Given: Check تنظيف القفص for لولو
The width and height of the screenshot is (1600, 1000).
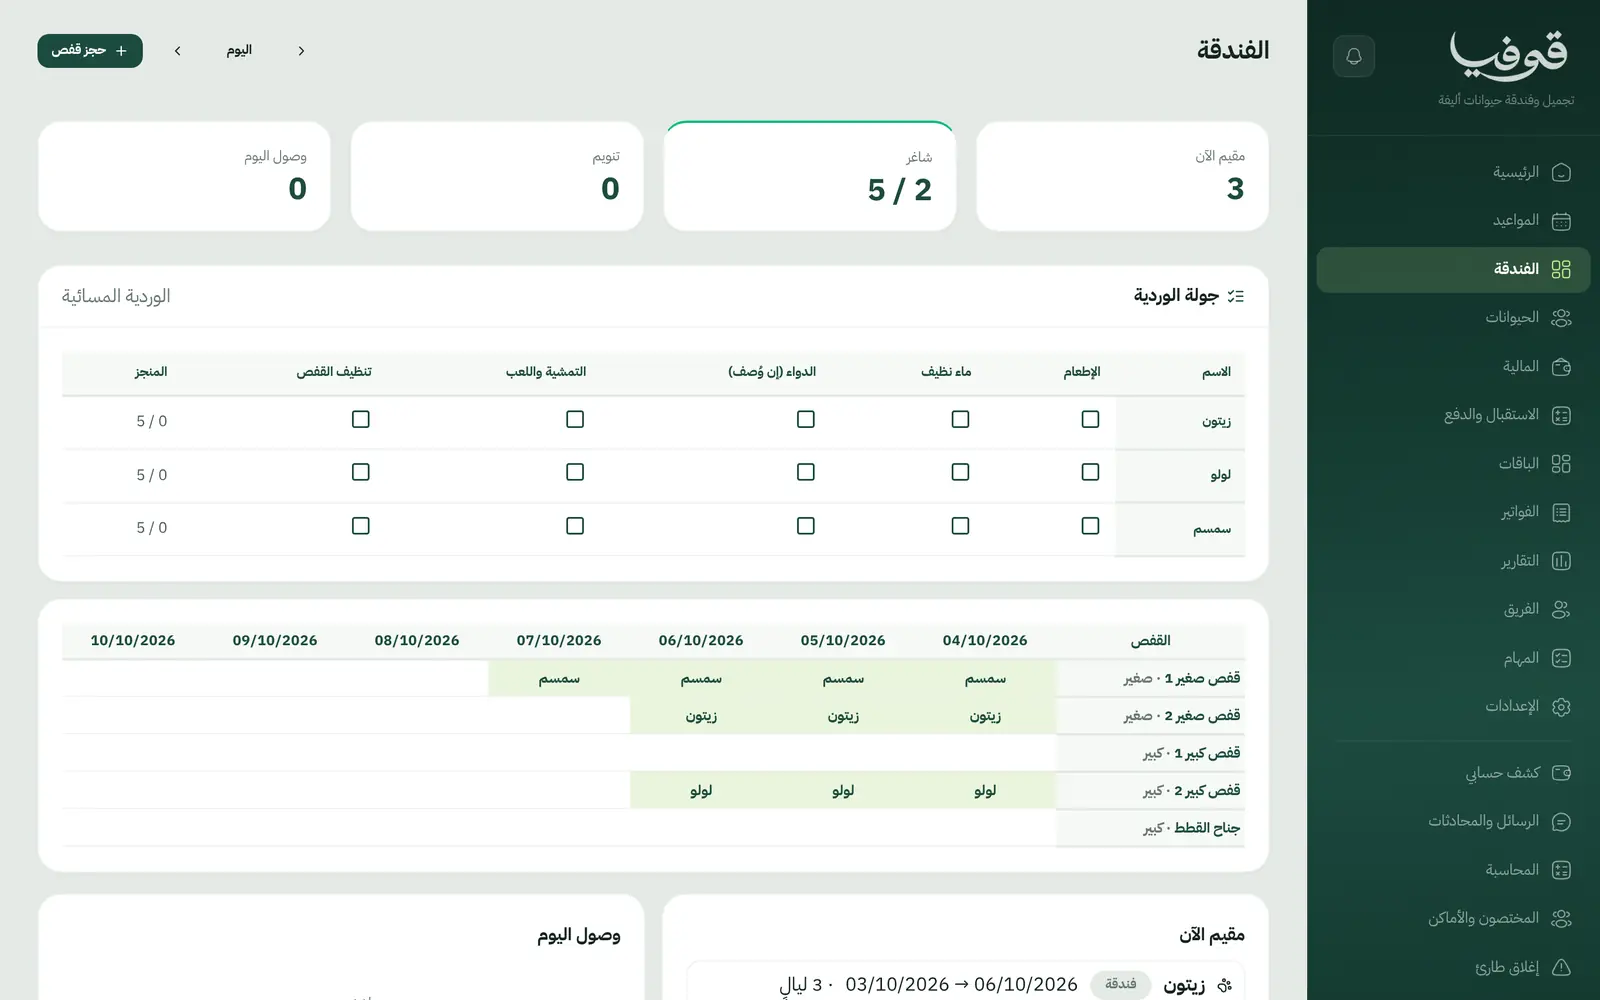Looking at the screenshot, I should pos(360,472).
